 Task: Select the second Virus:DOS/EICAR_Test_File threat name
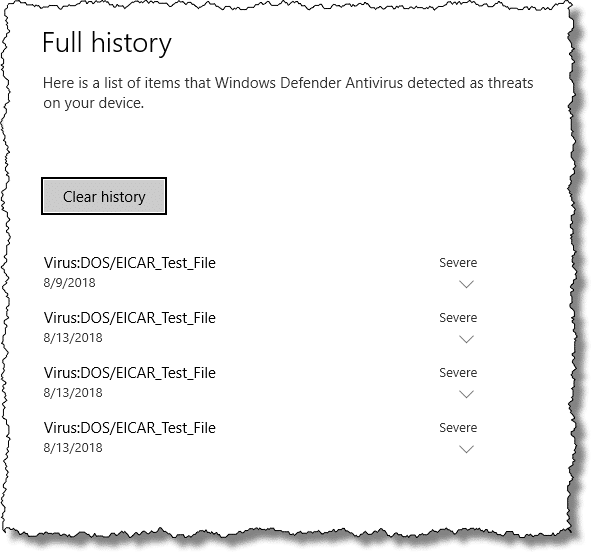coord(130,318)
